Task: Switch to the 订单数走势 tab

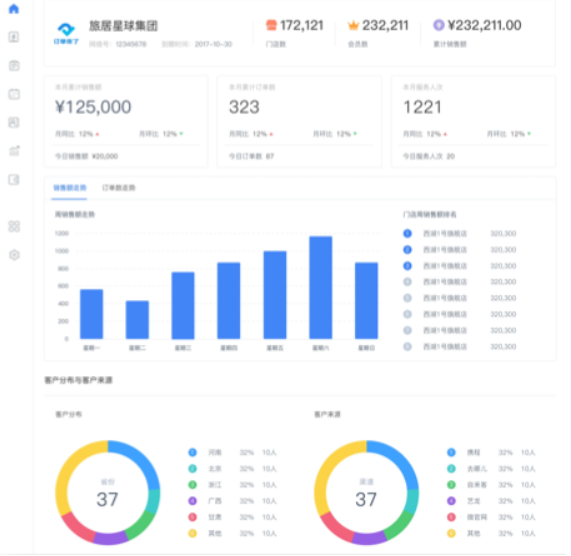Action: pyautogui.click(x=119, y=188)
